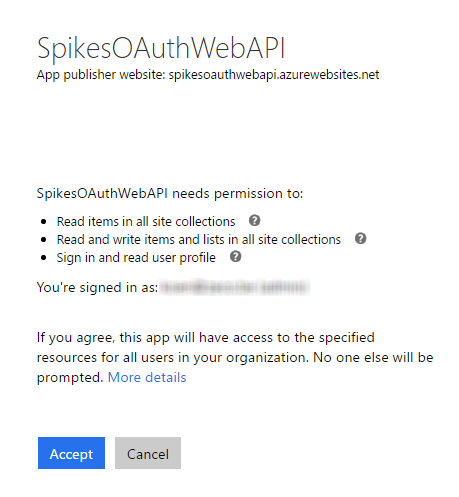The height and width of the screenshot is (497, 459).
Task: Click Sign in and read user profile text
Action: tap(136, 258)
